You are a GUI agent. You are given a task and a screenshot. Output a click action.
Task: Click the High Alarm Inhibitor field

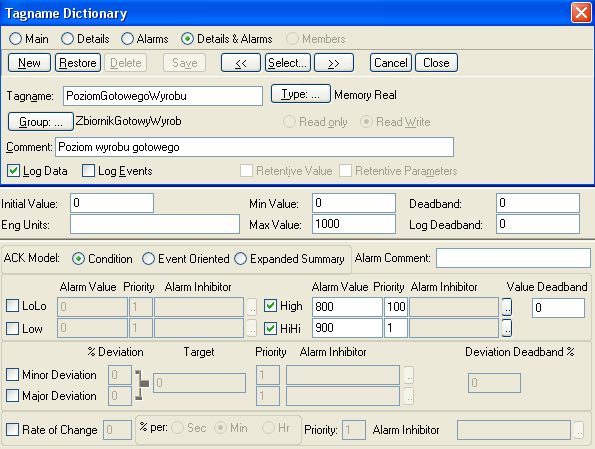click(454, 307)
